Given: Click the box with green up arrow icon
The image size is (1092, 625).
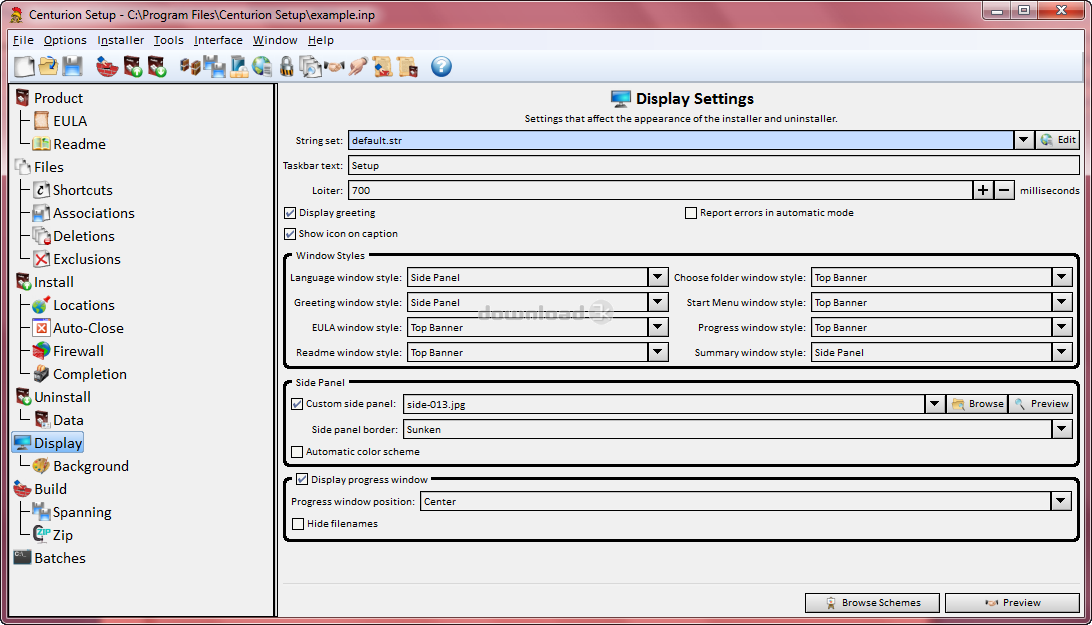Looking at the screenshot, I should pos(132,67).
